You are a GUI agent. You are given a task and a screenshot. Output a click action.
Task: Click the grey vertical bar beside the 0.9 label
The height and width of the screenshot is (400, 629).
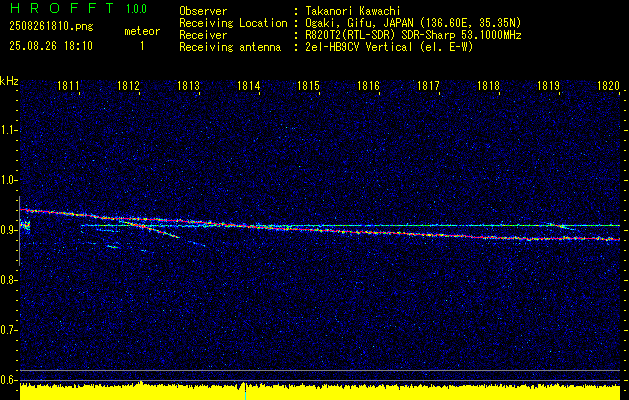19,231
